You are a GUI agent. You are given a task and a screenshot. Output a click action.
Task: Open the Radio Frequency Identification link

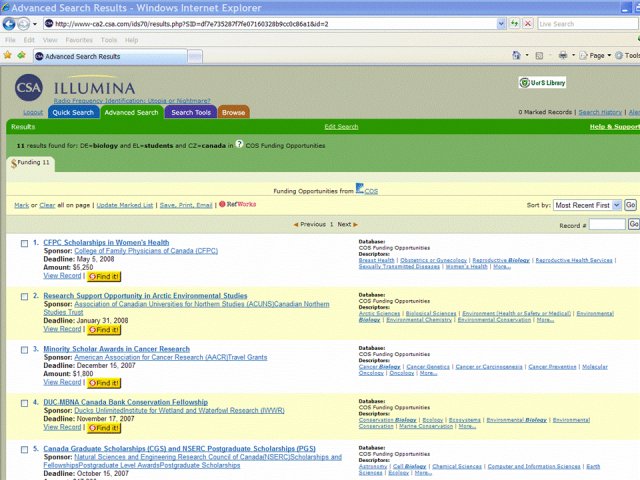(x=132, y=100)
